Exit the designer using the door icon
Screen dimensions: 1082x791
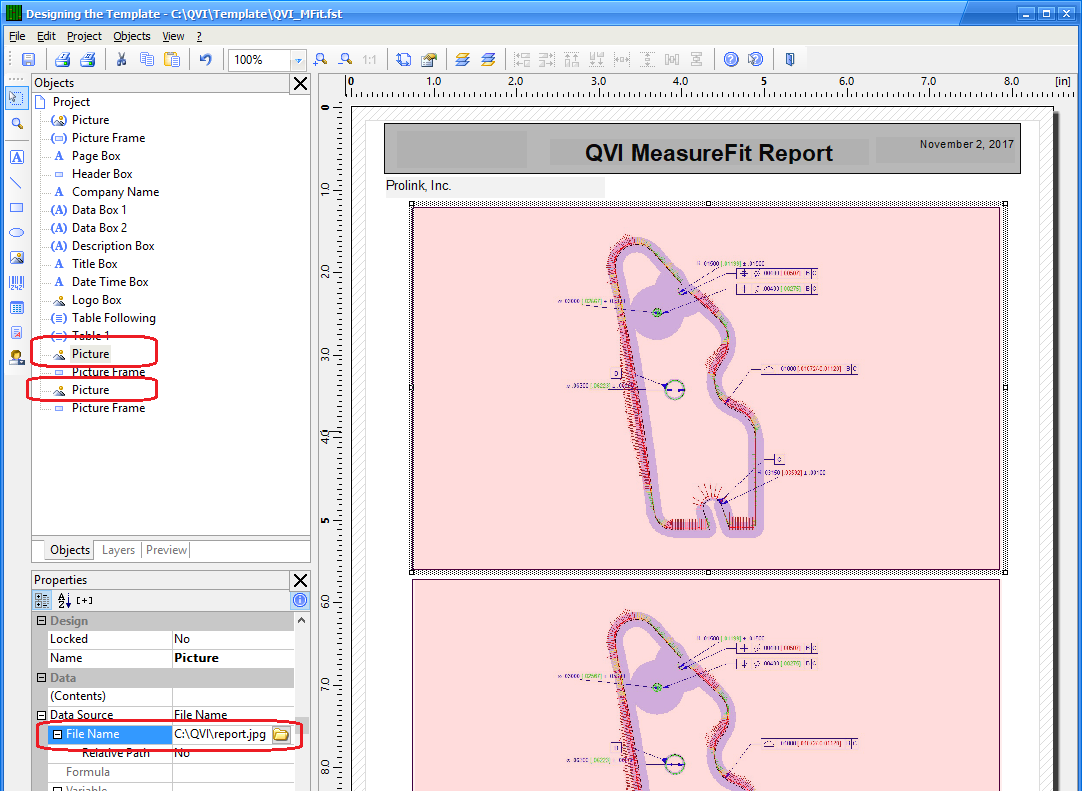(x=790, y=60)
